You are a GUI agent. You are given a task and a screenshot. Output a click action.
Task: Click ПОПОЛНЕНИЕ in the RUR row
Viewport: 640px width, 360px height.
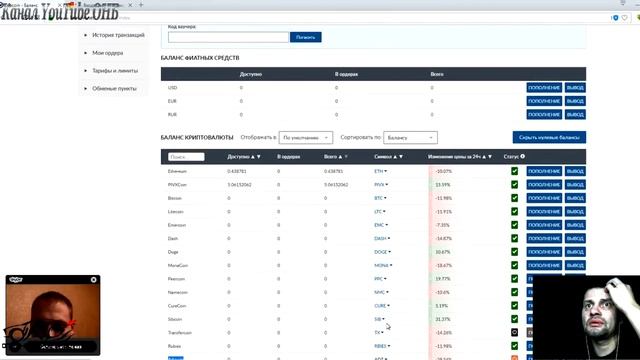(x=544, y=115)
